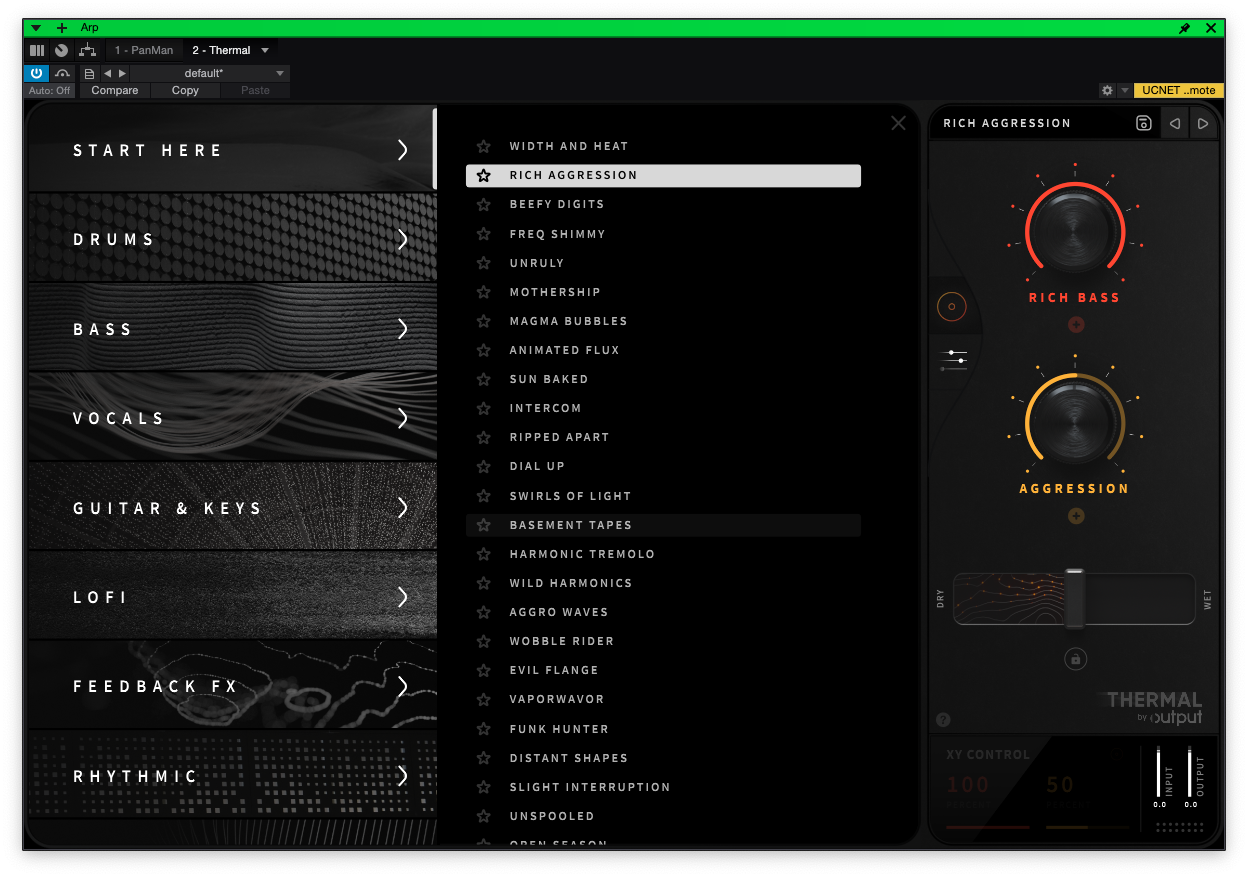
Task: Expand the VOCALS category
Action: click(x=232, y=418)
